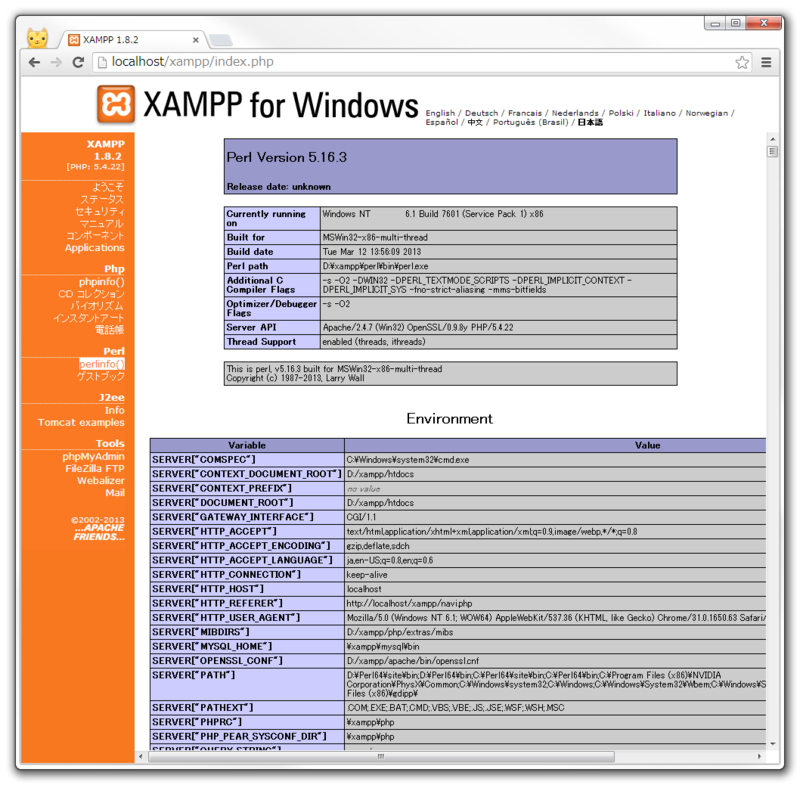
Task: Click the browser forward arrow
Action: 56,62
